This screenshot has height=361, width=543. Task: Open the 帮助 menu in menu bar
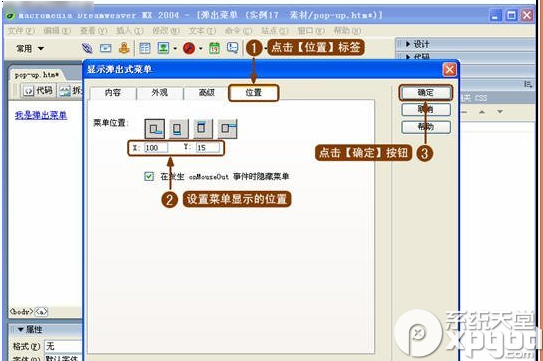tap(347, 31)
